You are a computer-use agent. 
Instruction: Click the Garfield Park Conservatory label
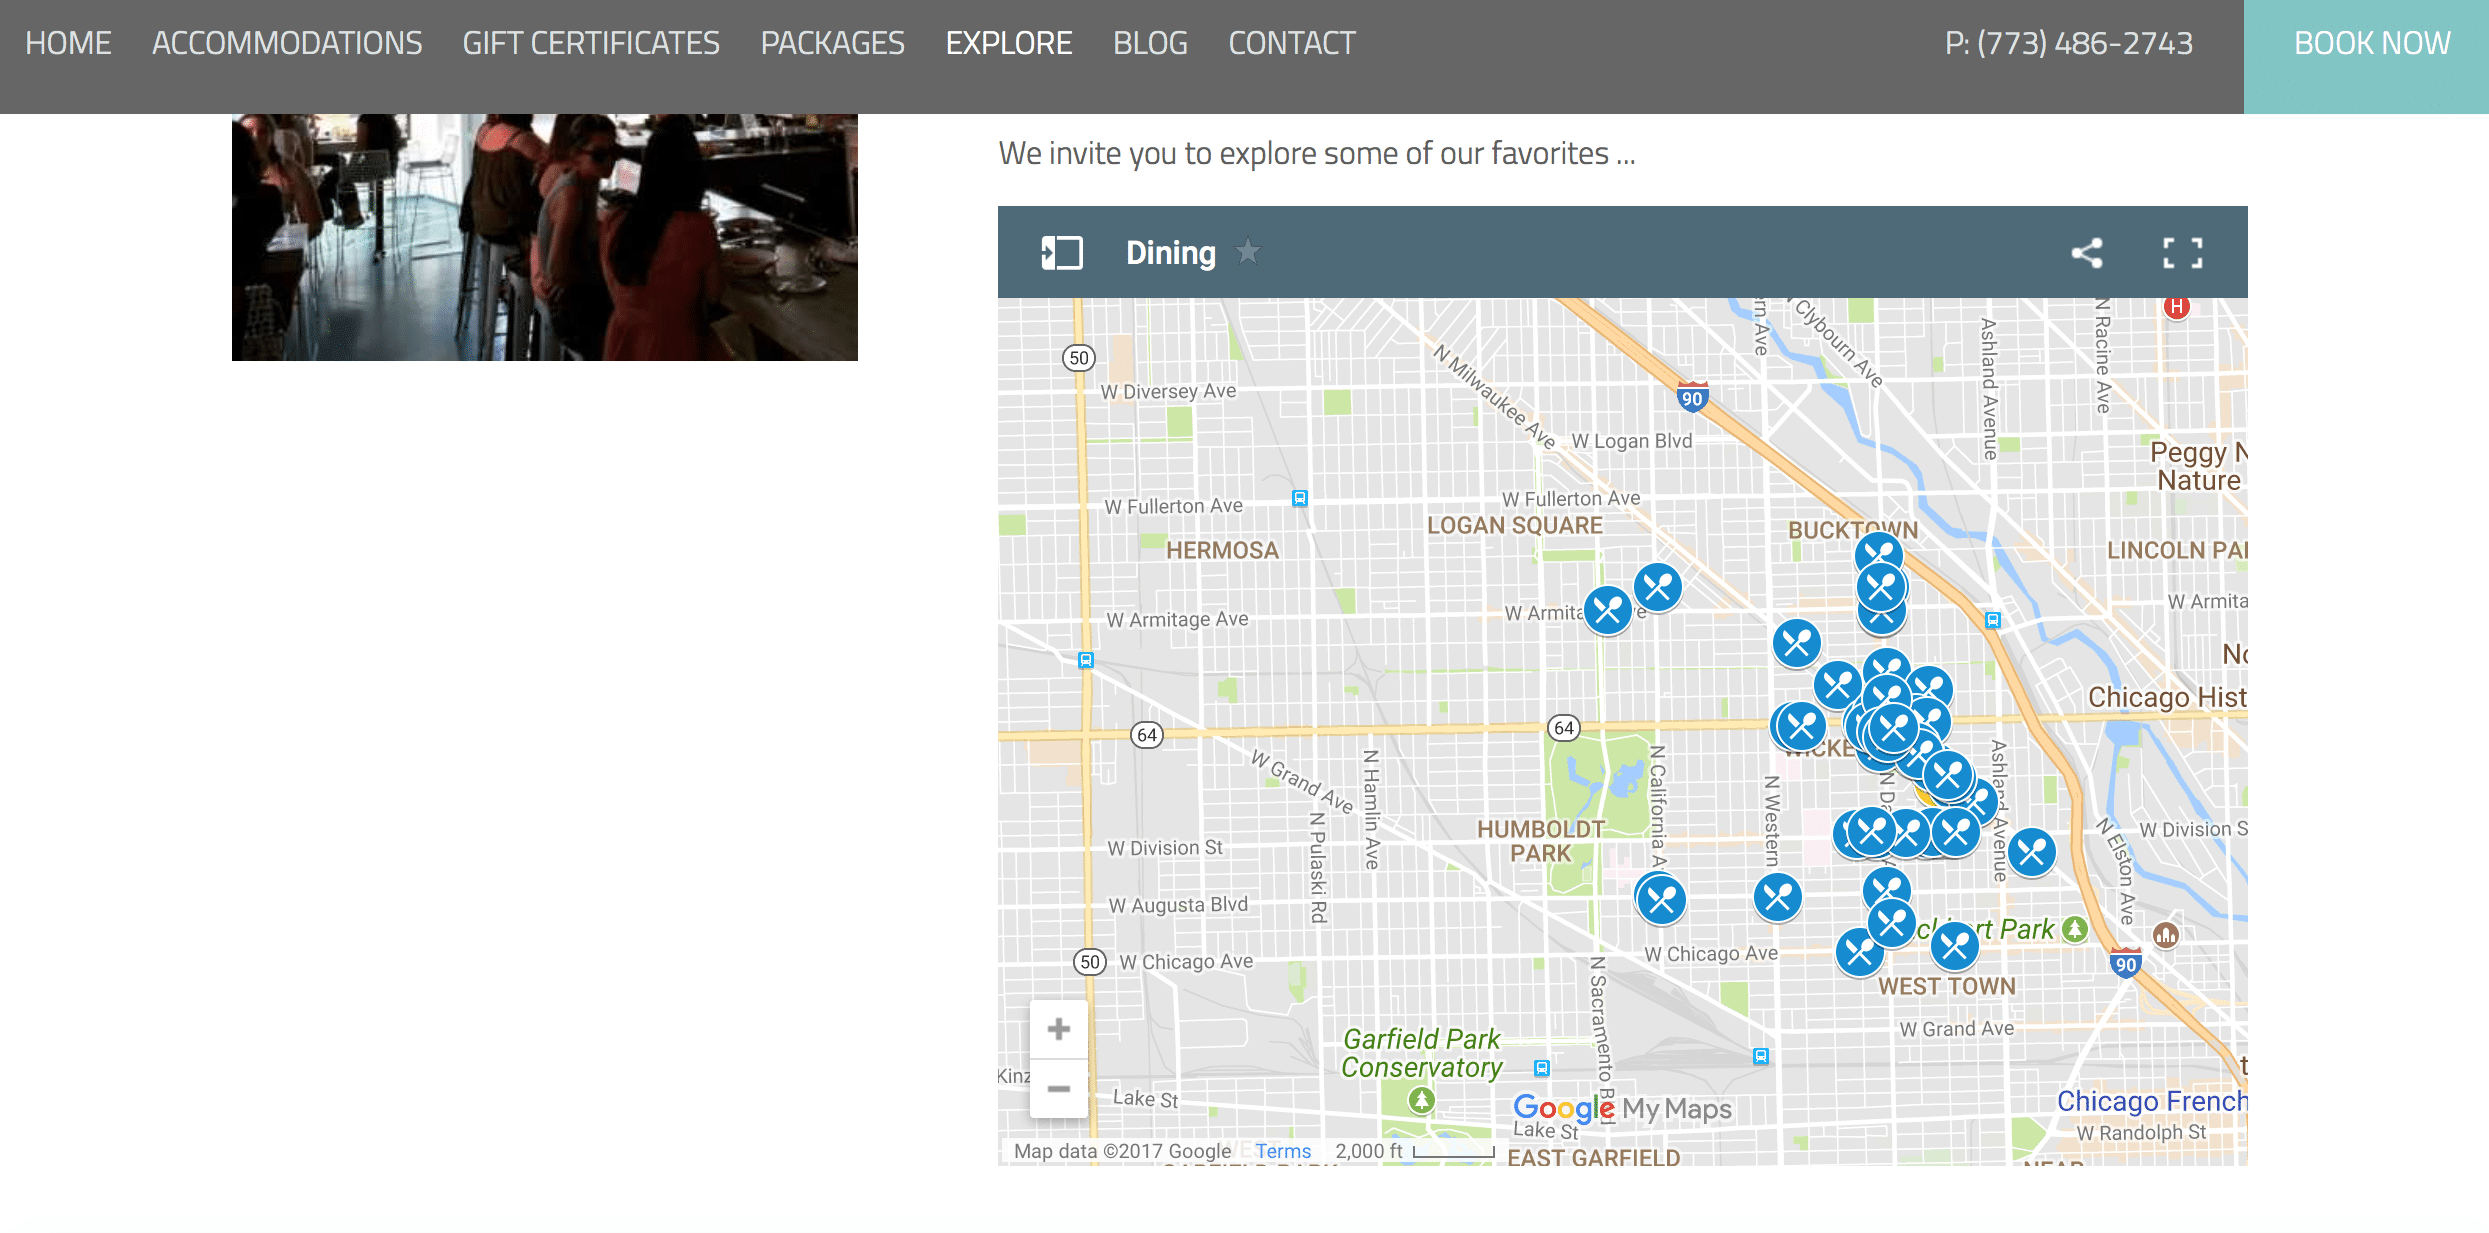point(1421,1053)
